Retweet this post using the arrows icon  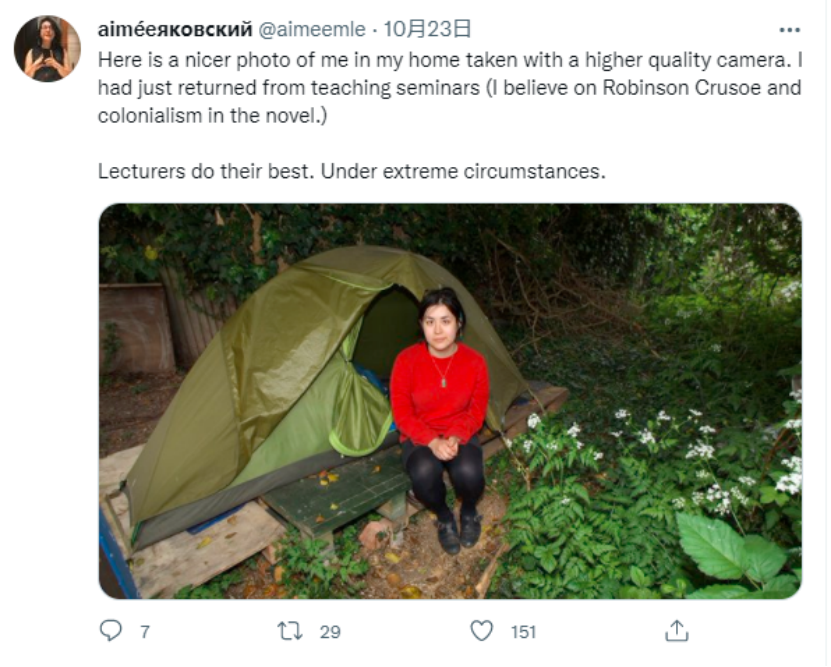[290, 631]
